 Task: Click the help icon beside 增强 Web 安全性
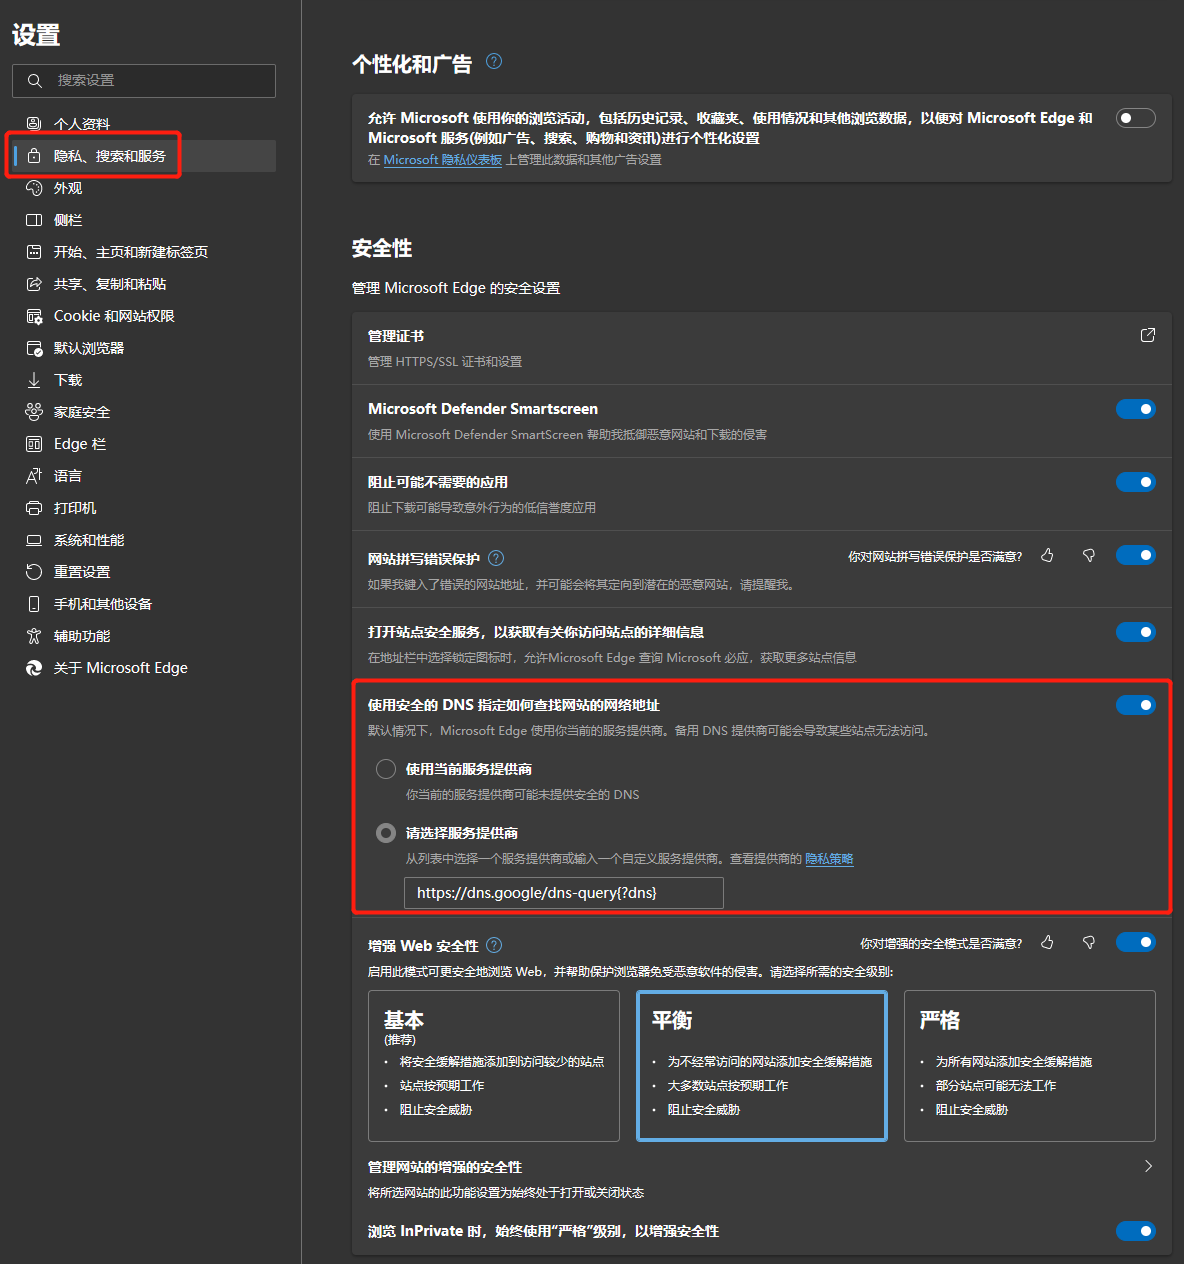[x=494, y=945]
